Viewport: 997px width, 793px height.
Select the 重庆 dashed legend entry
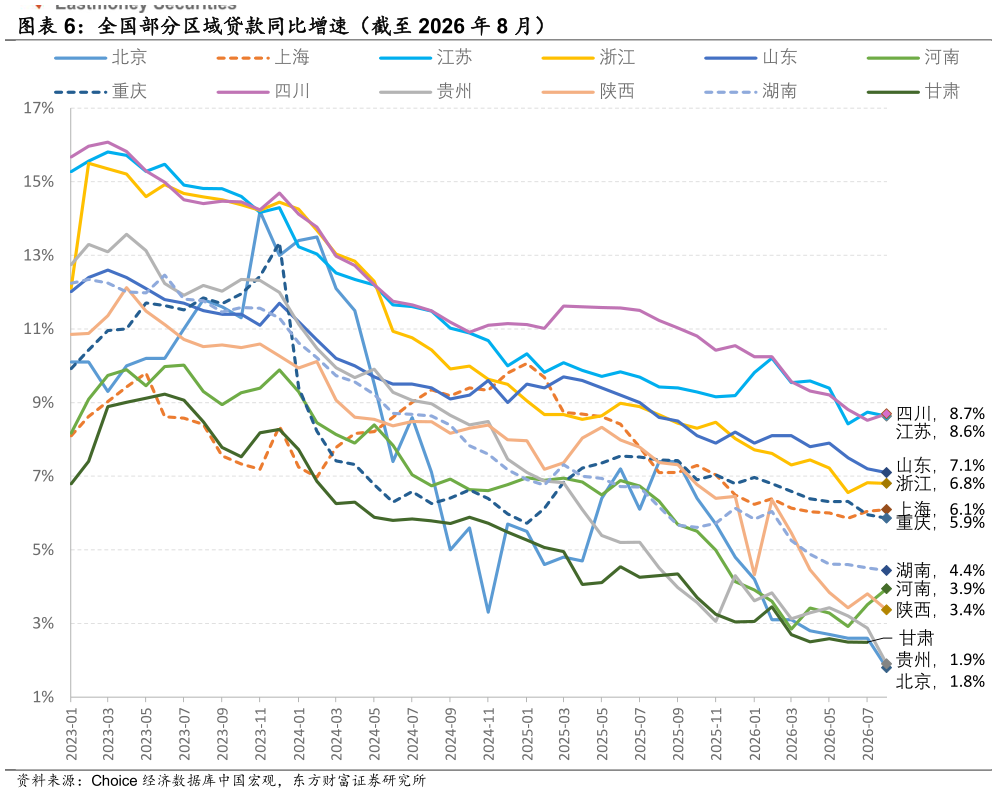coord(100,91)
